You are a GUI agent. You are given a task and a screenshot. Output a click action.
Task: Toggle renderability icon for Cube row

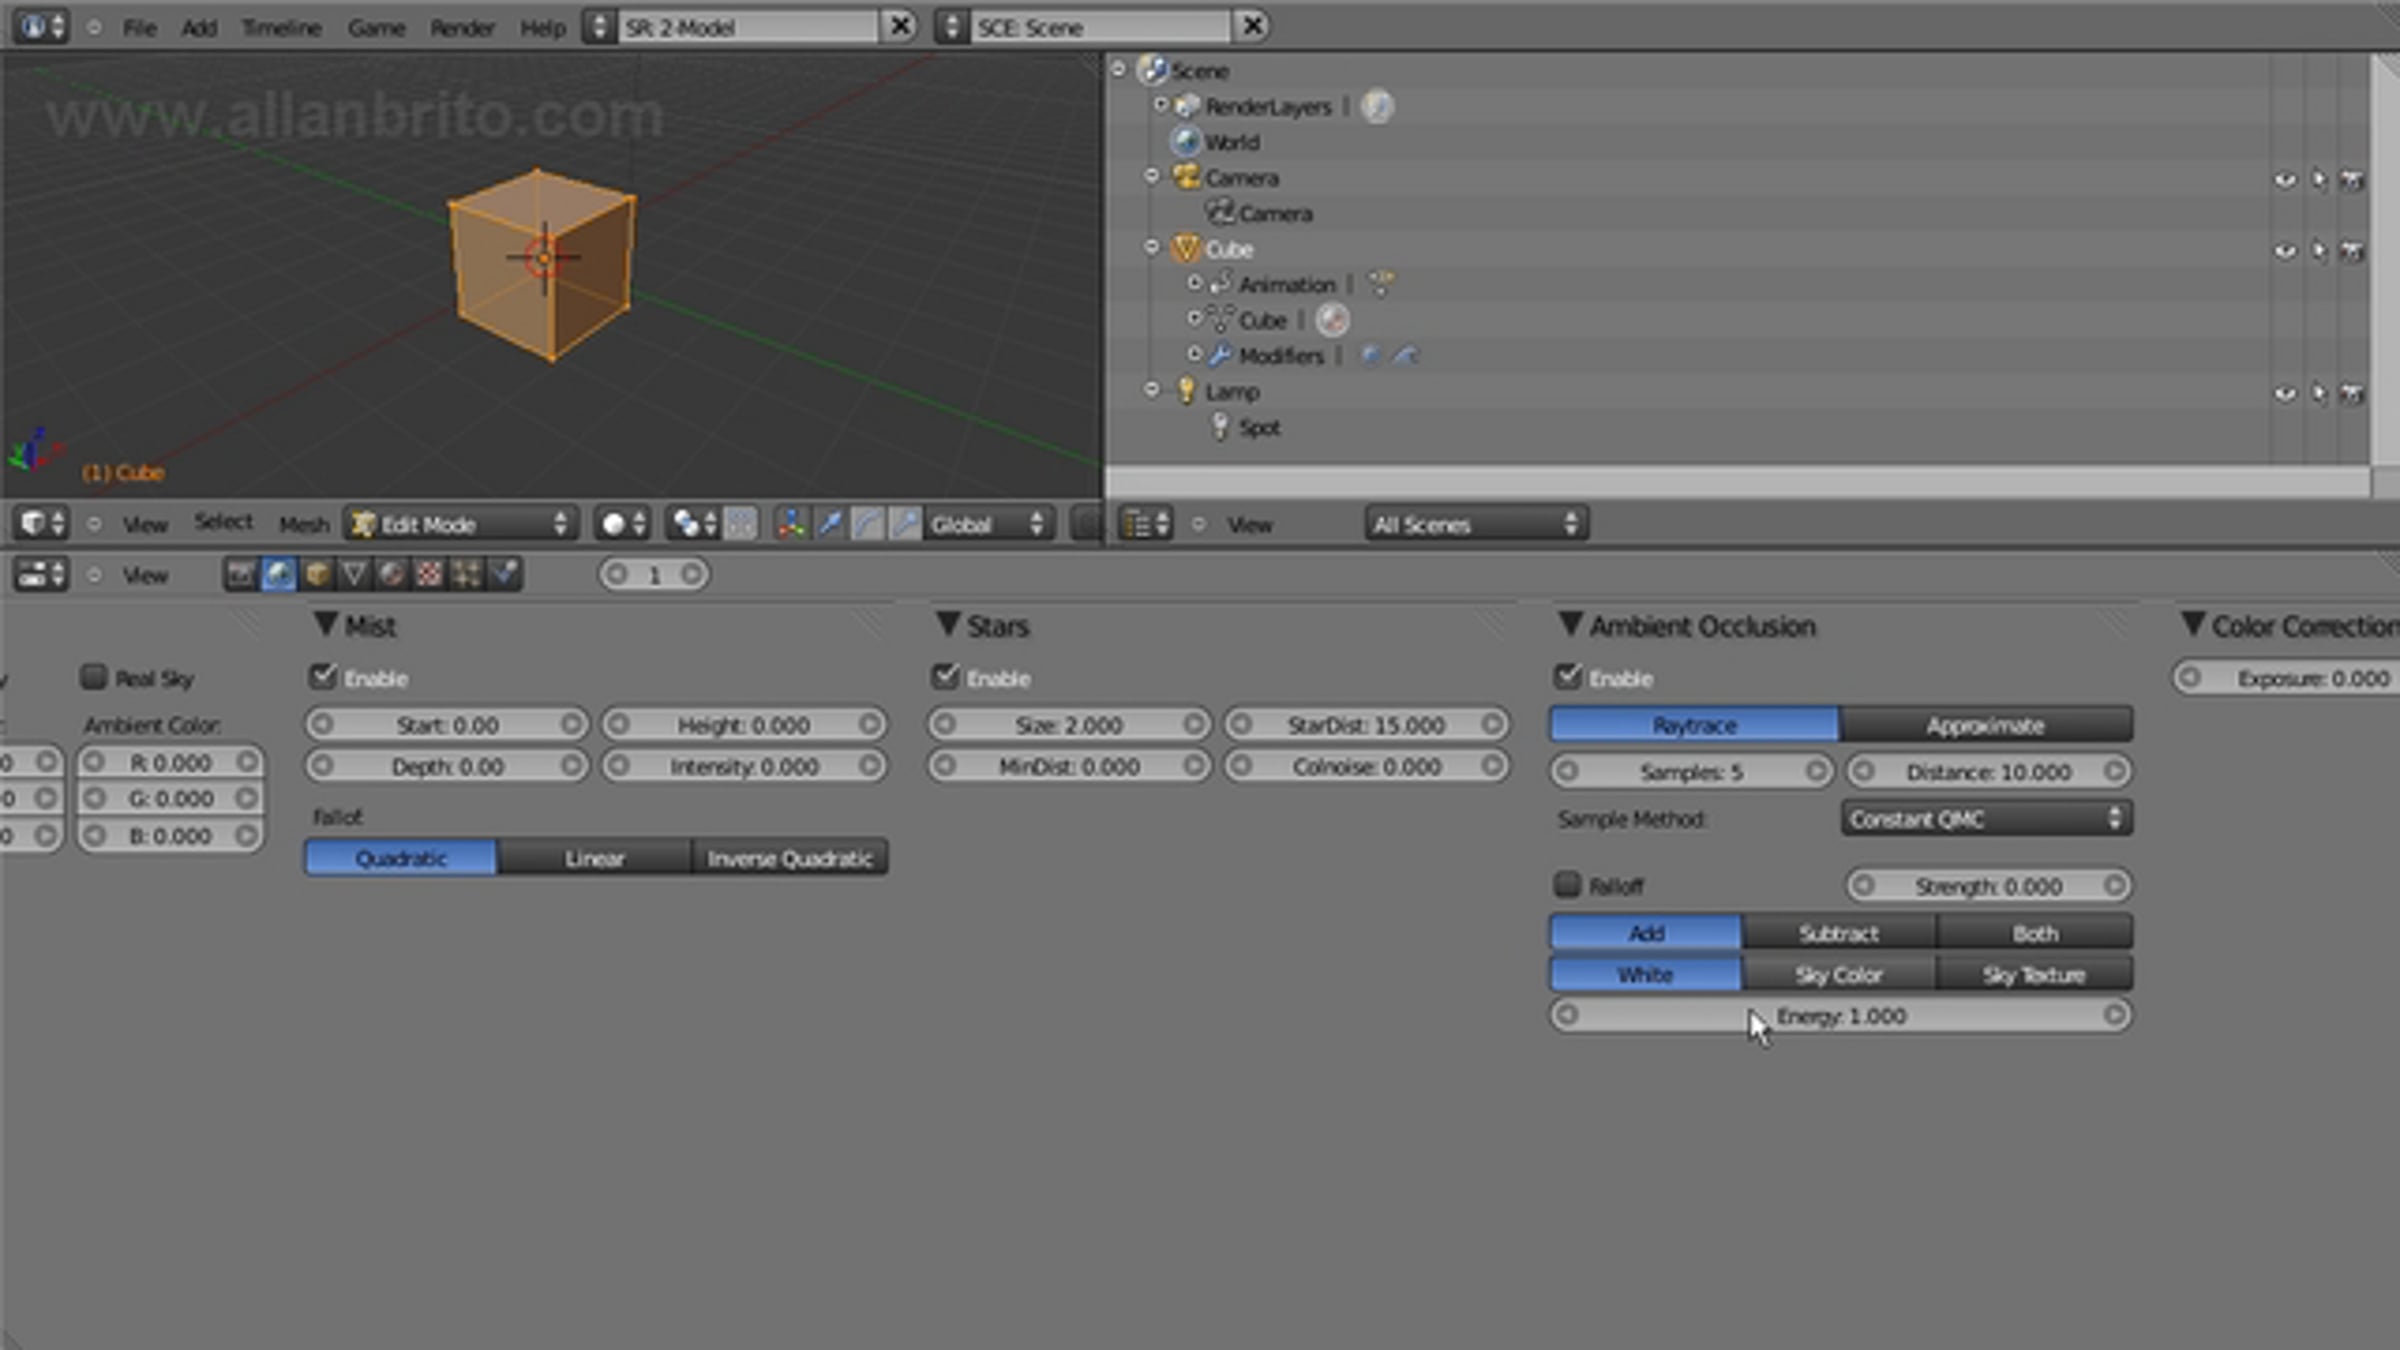(2351, 251)
